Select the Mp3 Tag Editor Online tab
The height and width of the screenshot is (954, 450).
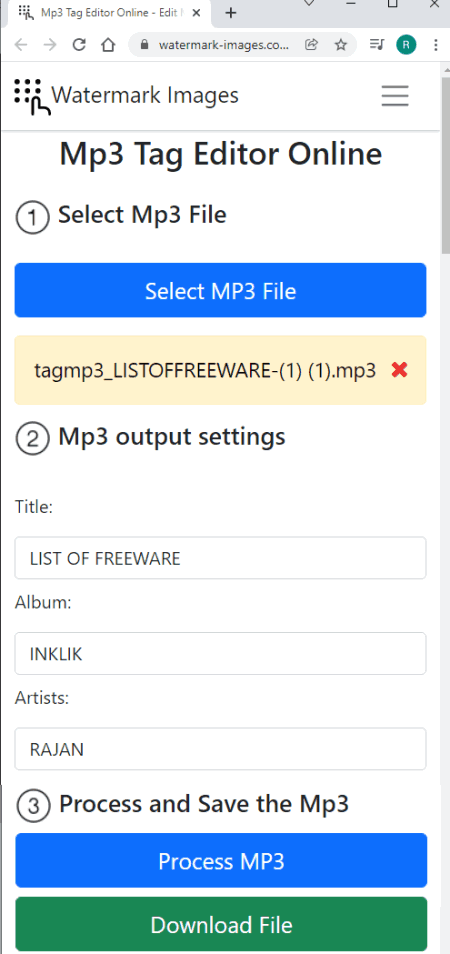coord(109,13)
